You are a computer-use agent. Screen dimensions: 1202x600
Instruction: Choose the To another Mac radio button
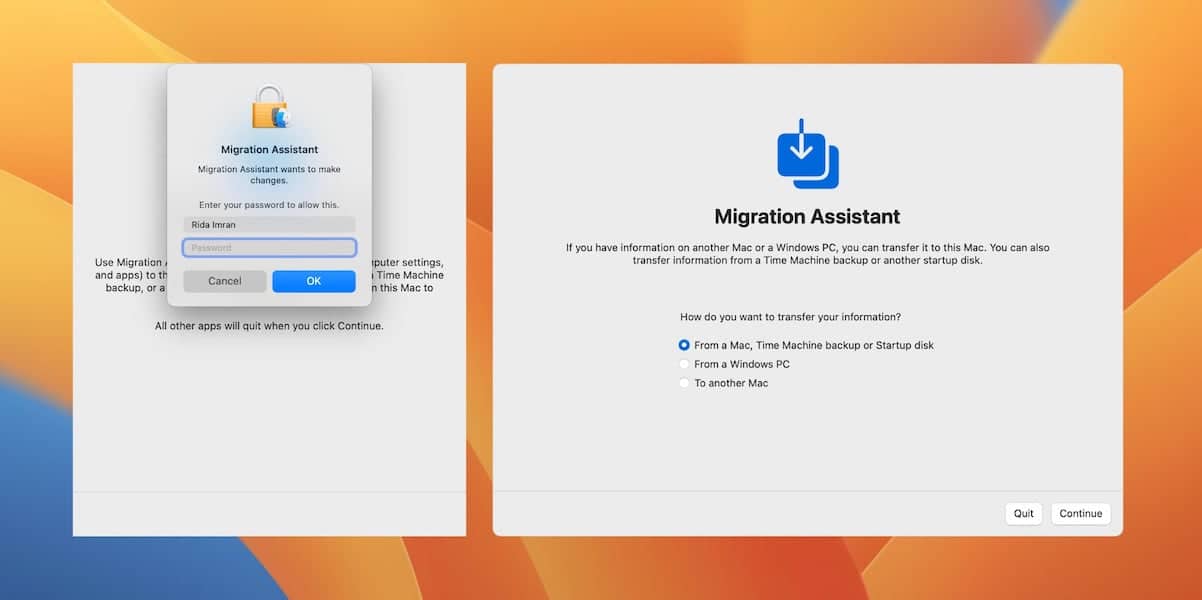(684, 383)
